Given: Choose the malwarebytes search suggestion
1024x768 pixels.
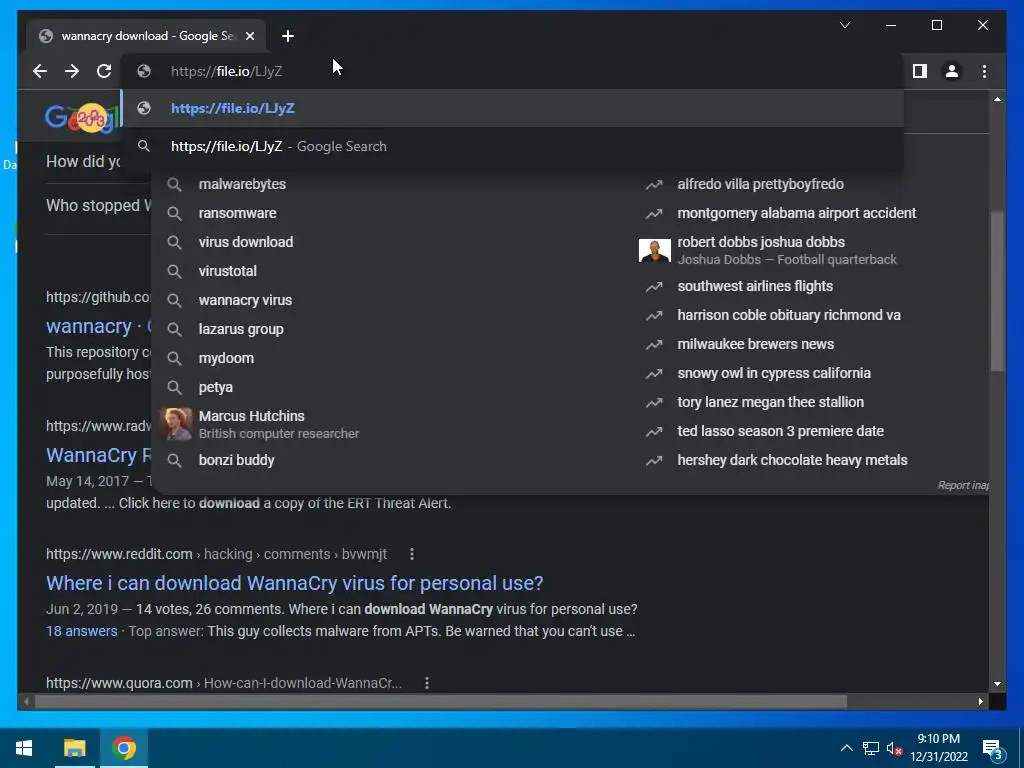Looking at the screenshot, I should tap(242, 184).
